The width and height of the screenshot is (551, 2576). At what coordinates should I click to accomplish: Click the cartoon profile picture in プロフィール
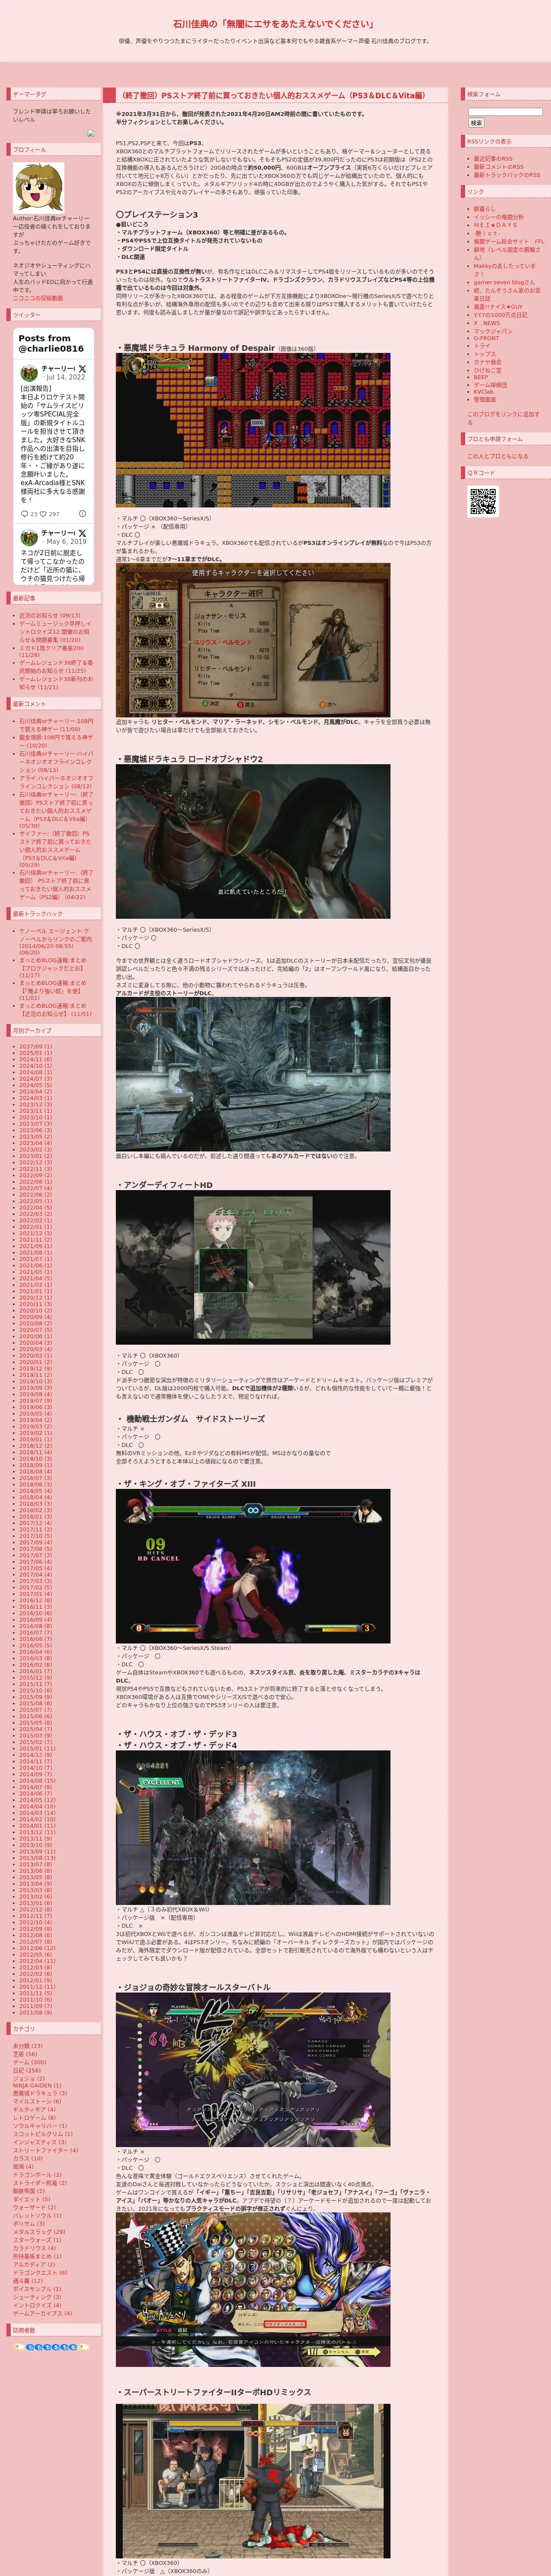(38, 187)
